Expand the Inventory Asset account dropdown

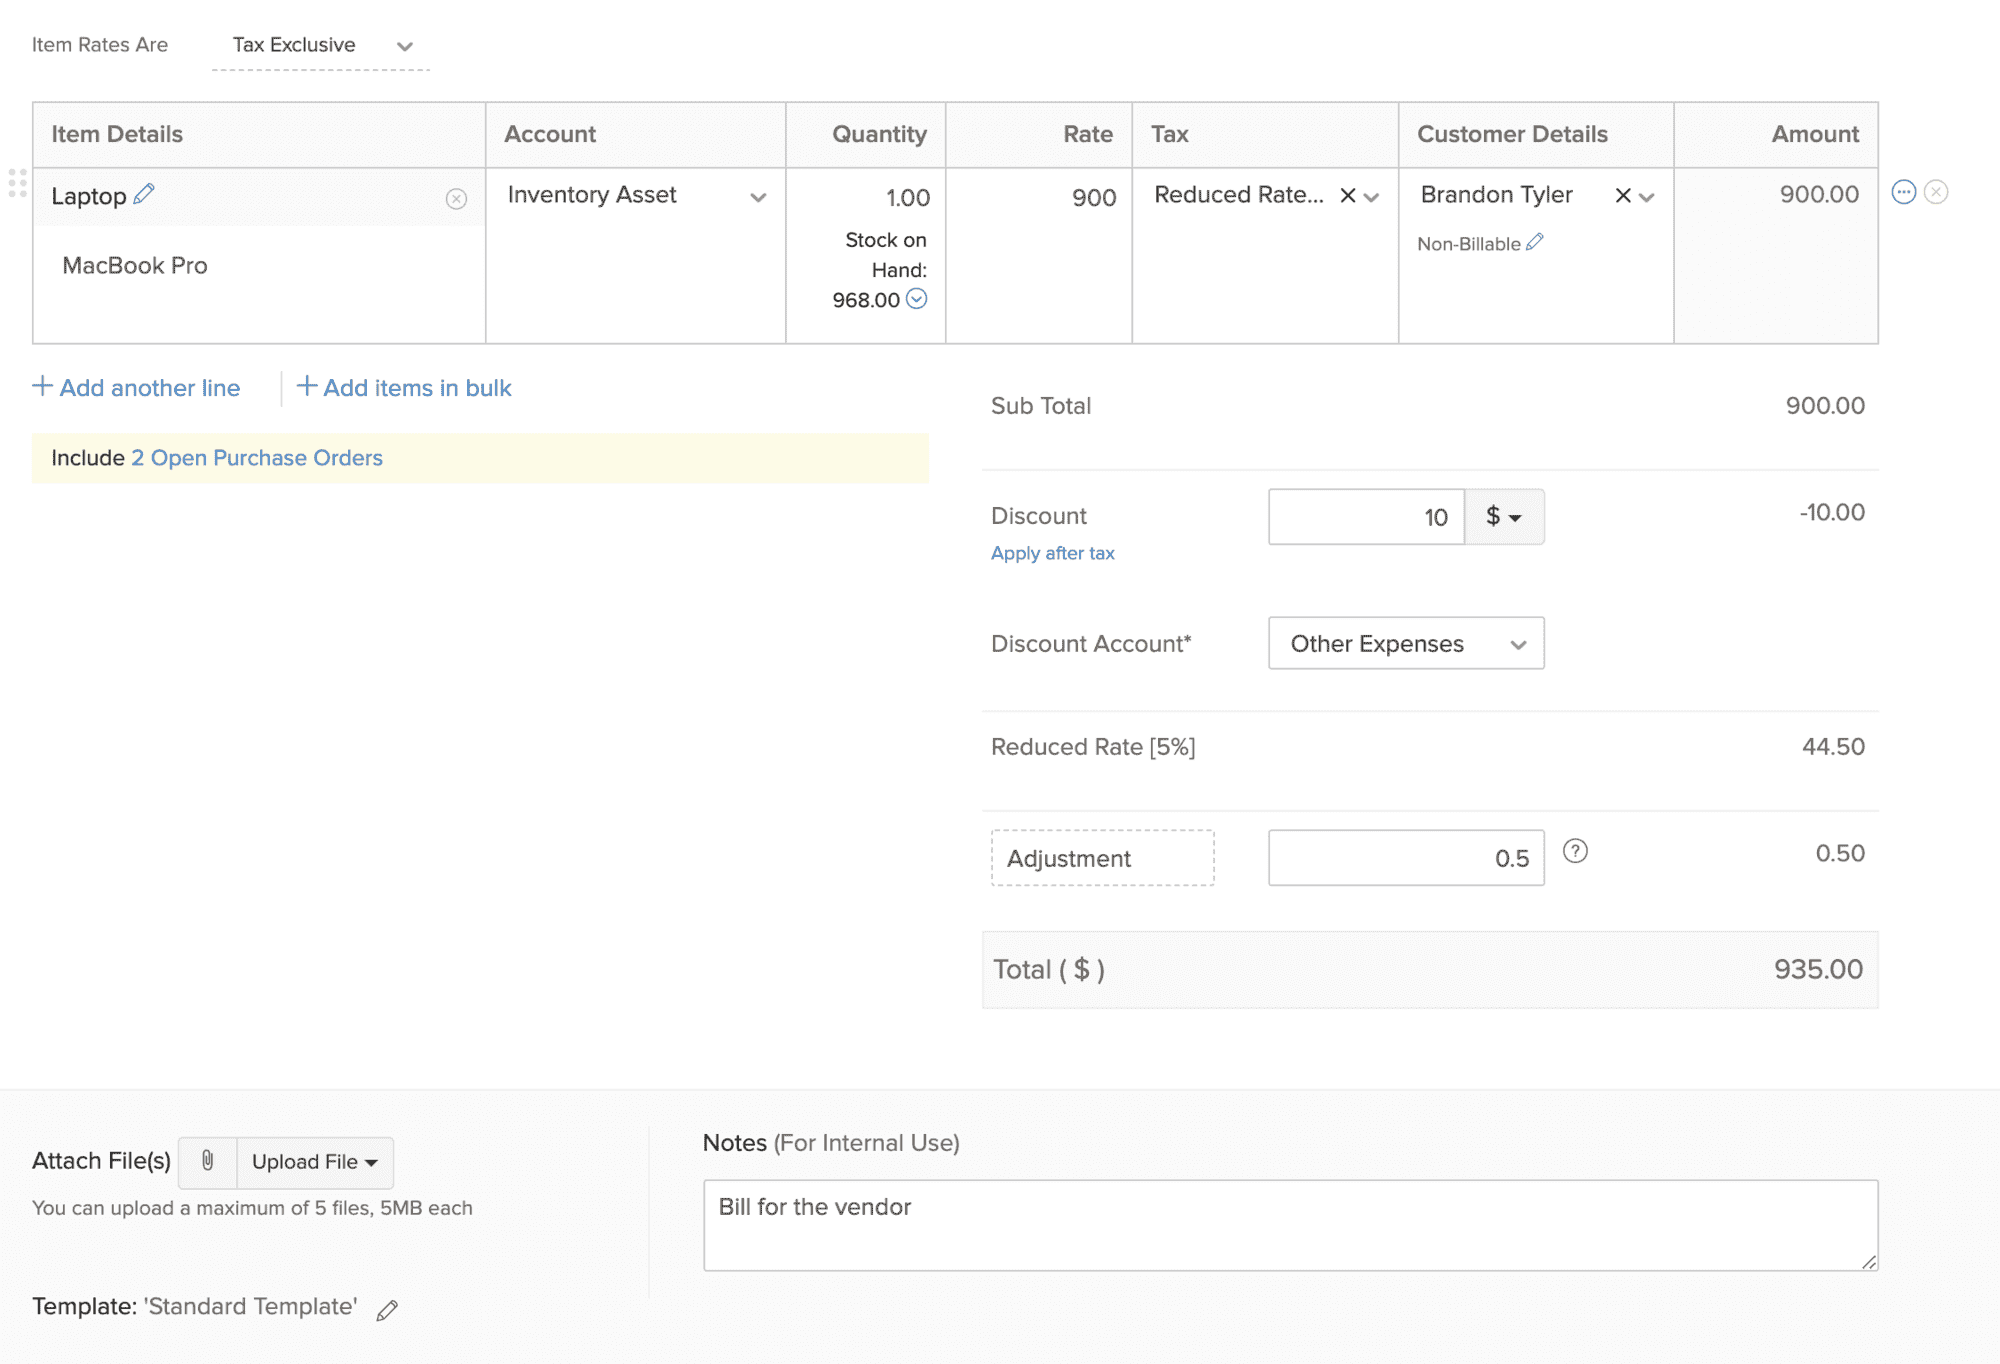click(758, 197)
